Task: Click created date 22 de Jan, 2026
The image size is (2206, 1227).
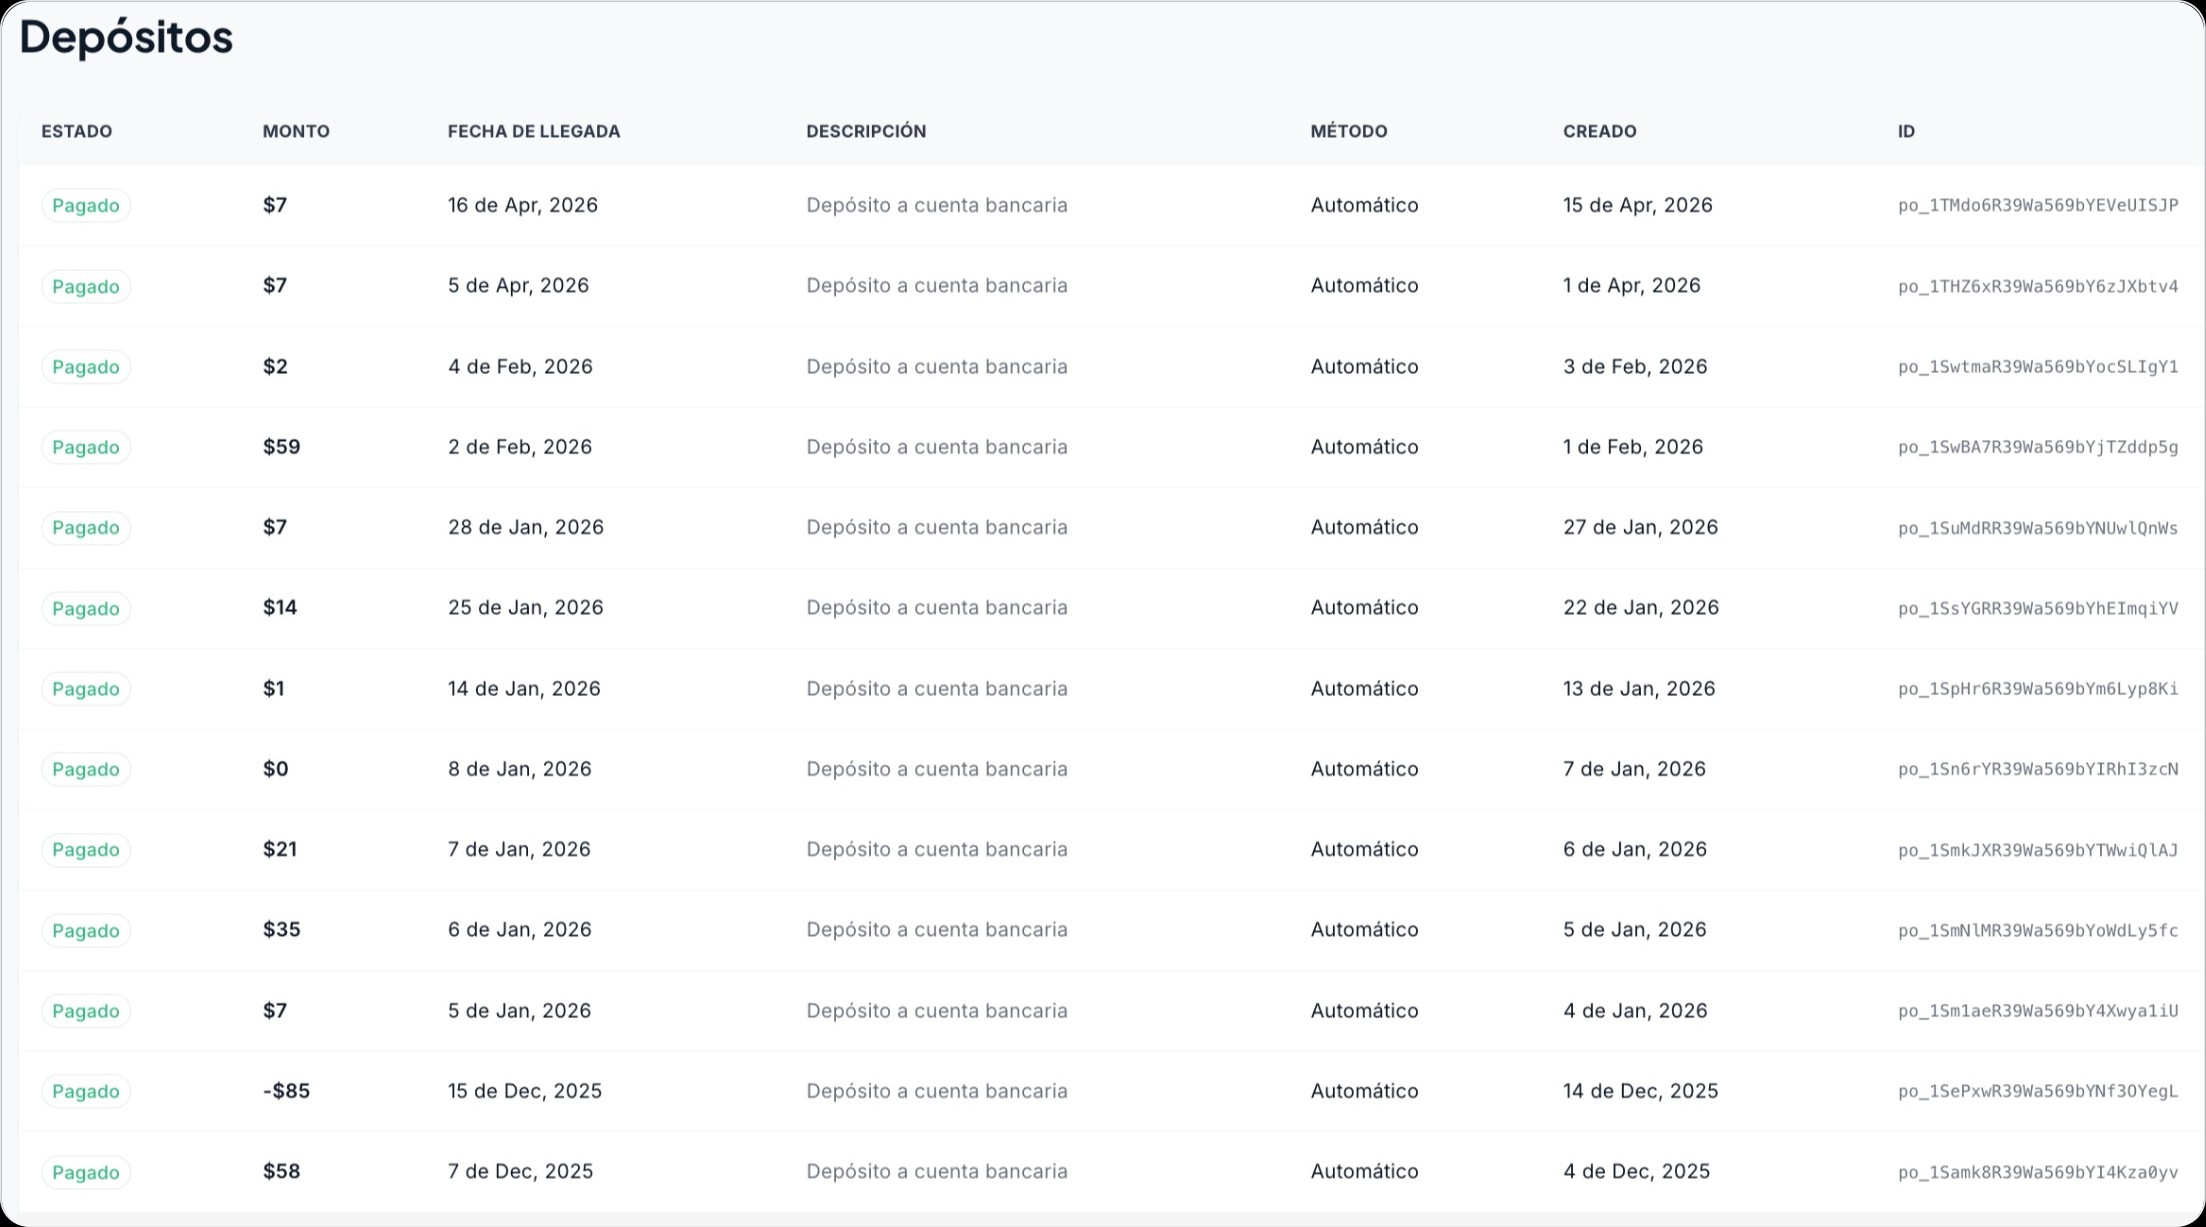Action: click(1641, 608)
